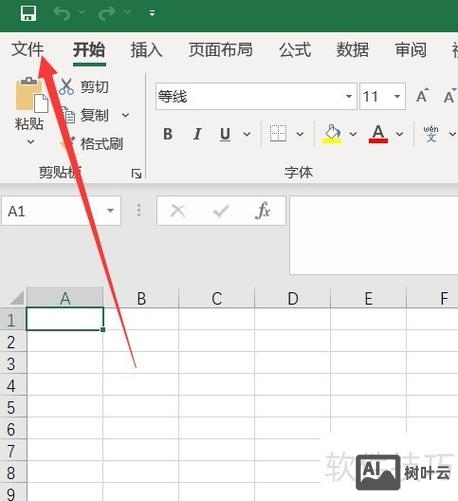Open the Underline style dropdown arrow
Screen dimensions: 458x501
point(247,134)
